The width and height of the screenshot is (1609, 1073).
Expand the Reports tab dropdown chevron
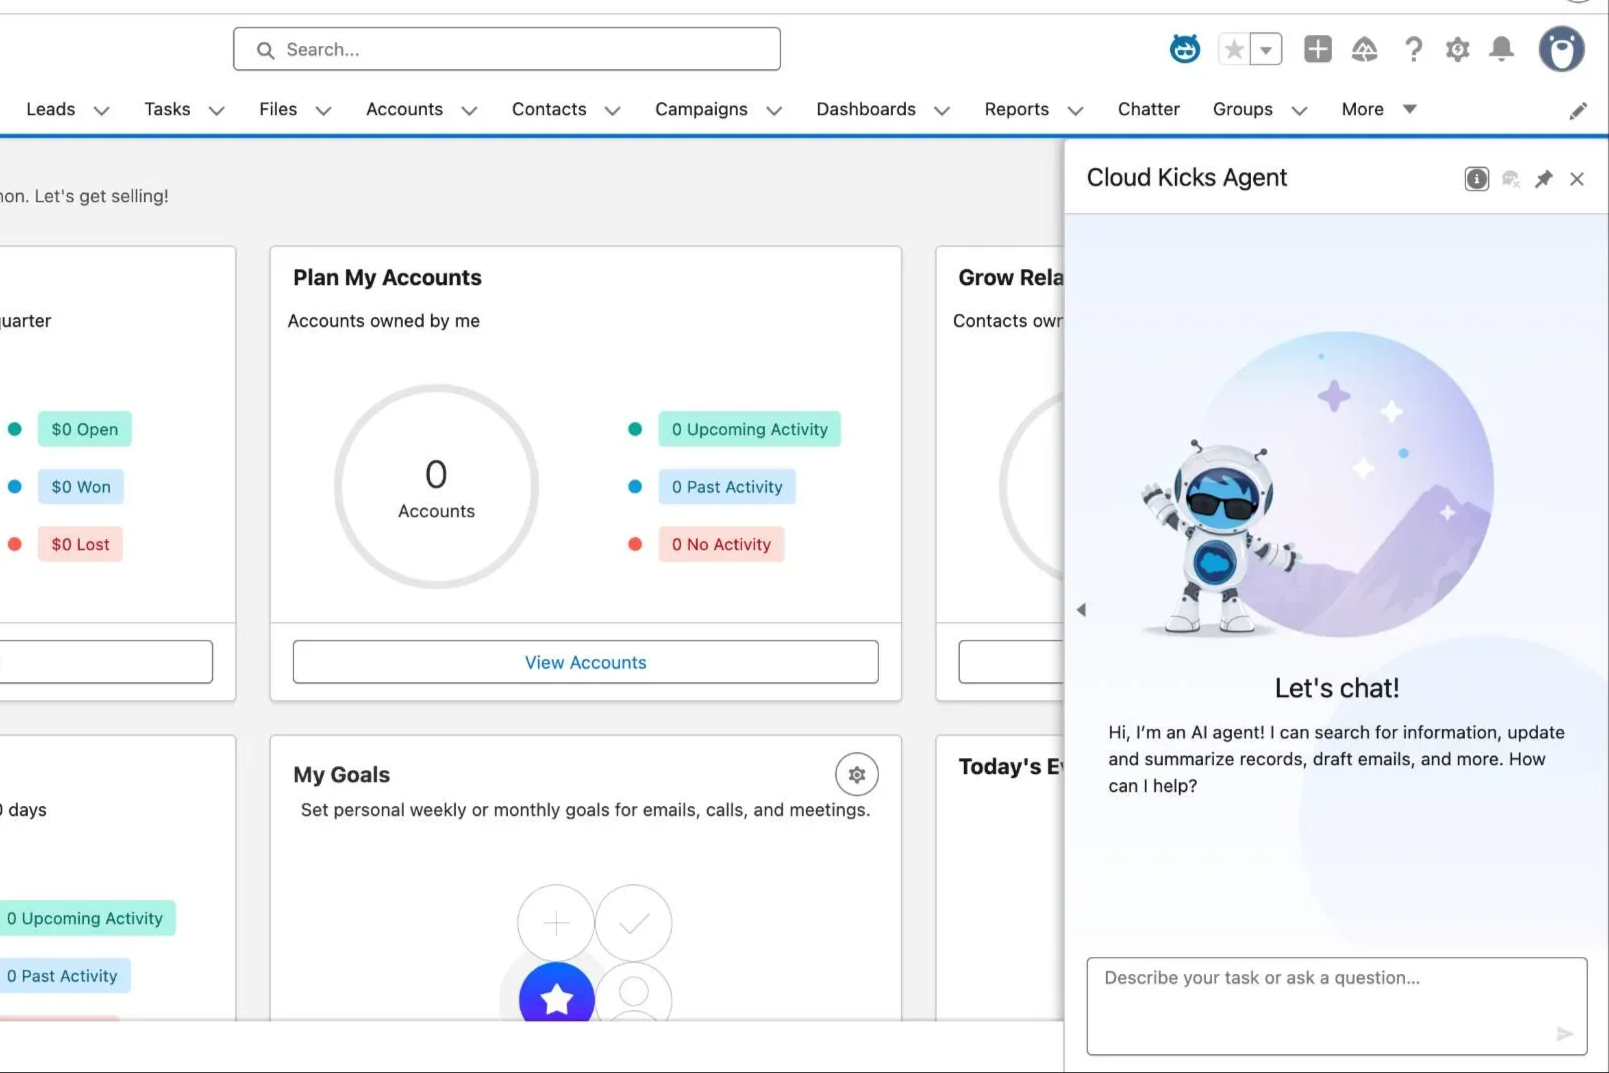[1075, 110]
